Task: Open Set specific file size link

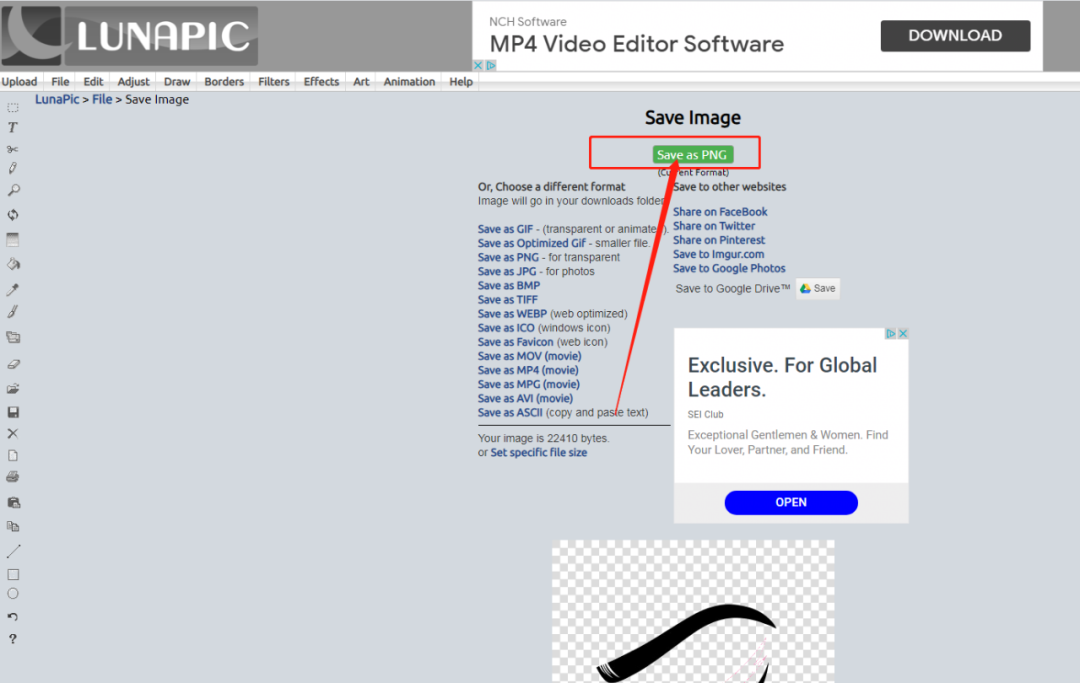Action: point(539,452)
